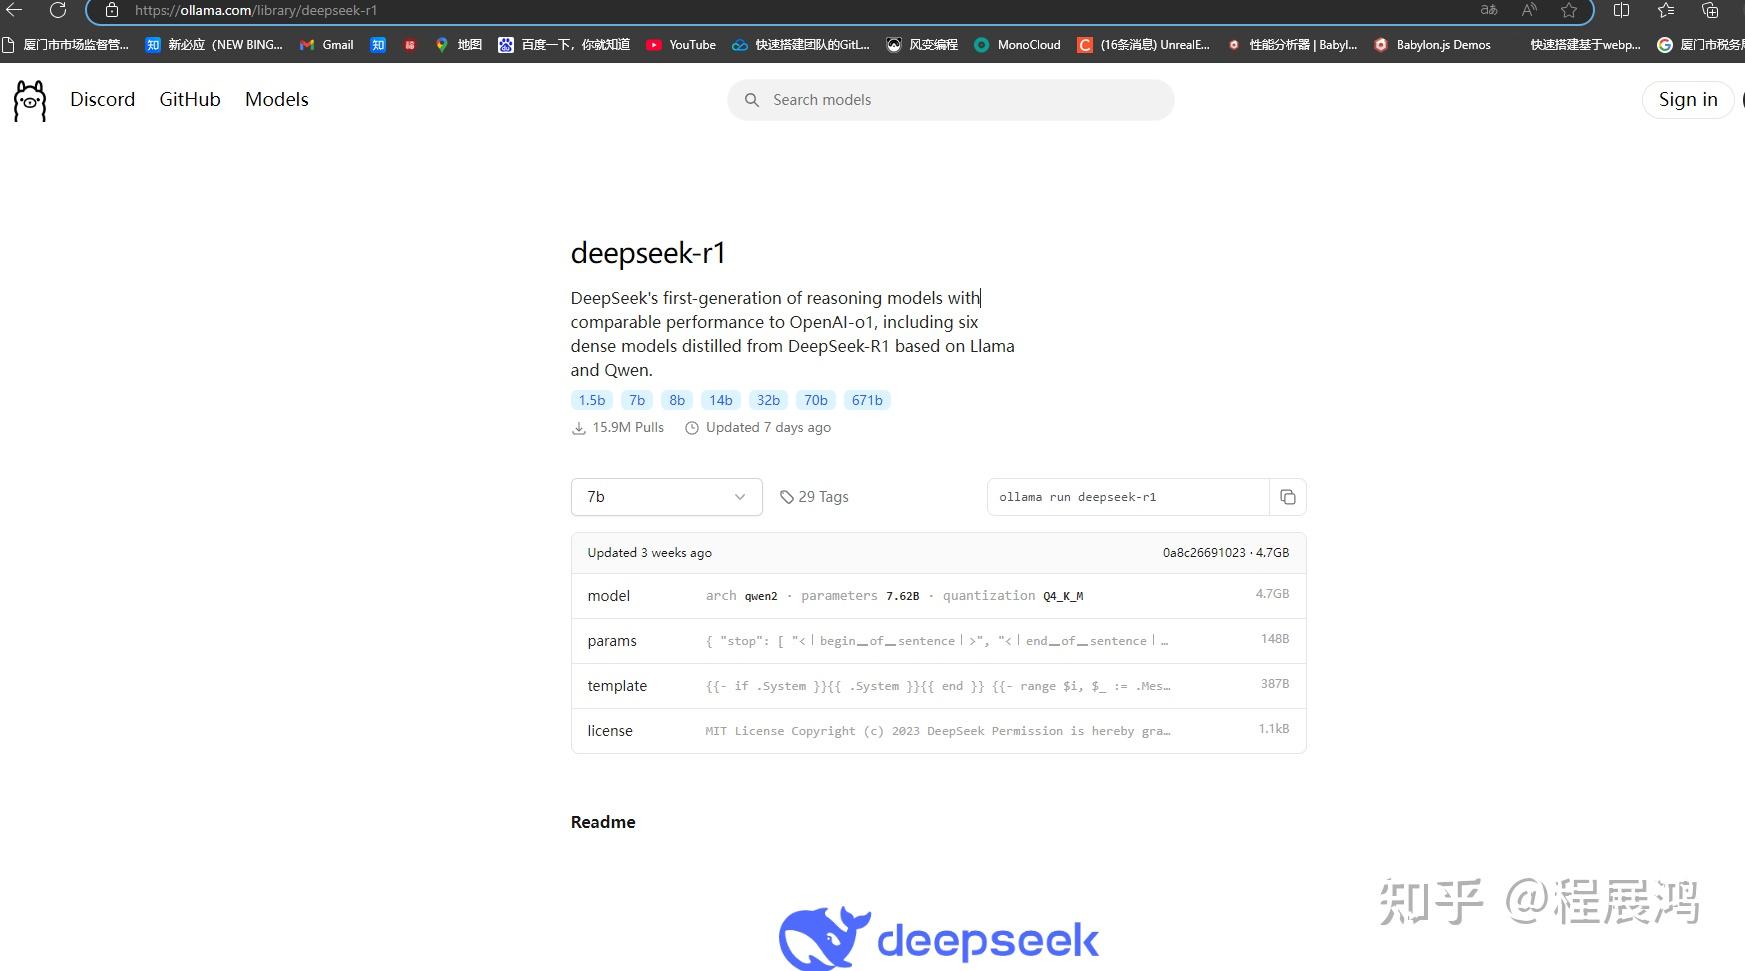Open the YouTube bookmark from the favorites bar
The image size is (1745, 971).
(x=681, y=45)
